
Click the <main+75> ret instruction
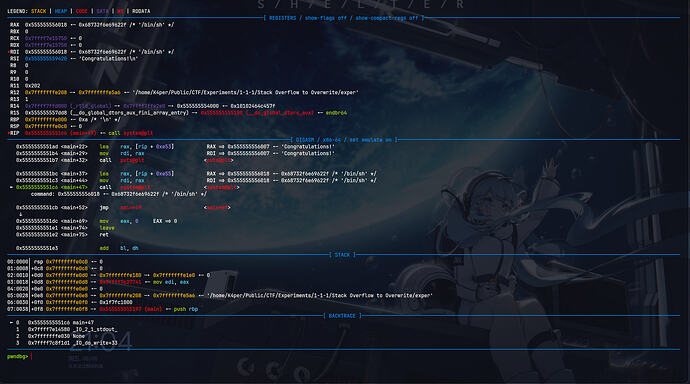(x=62, y=234)
